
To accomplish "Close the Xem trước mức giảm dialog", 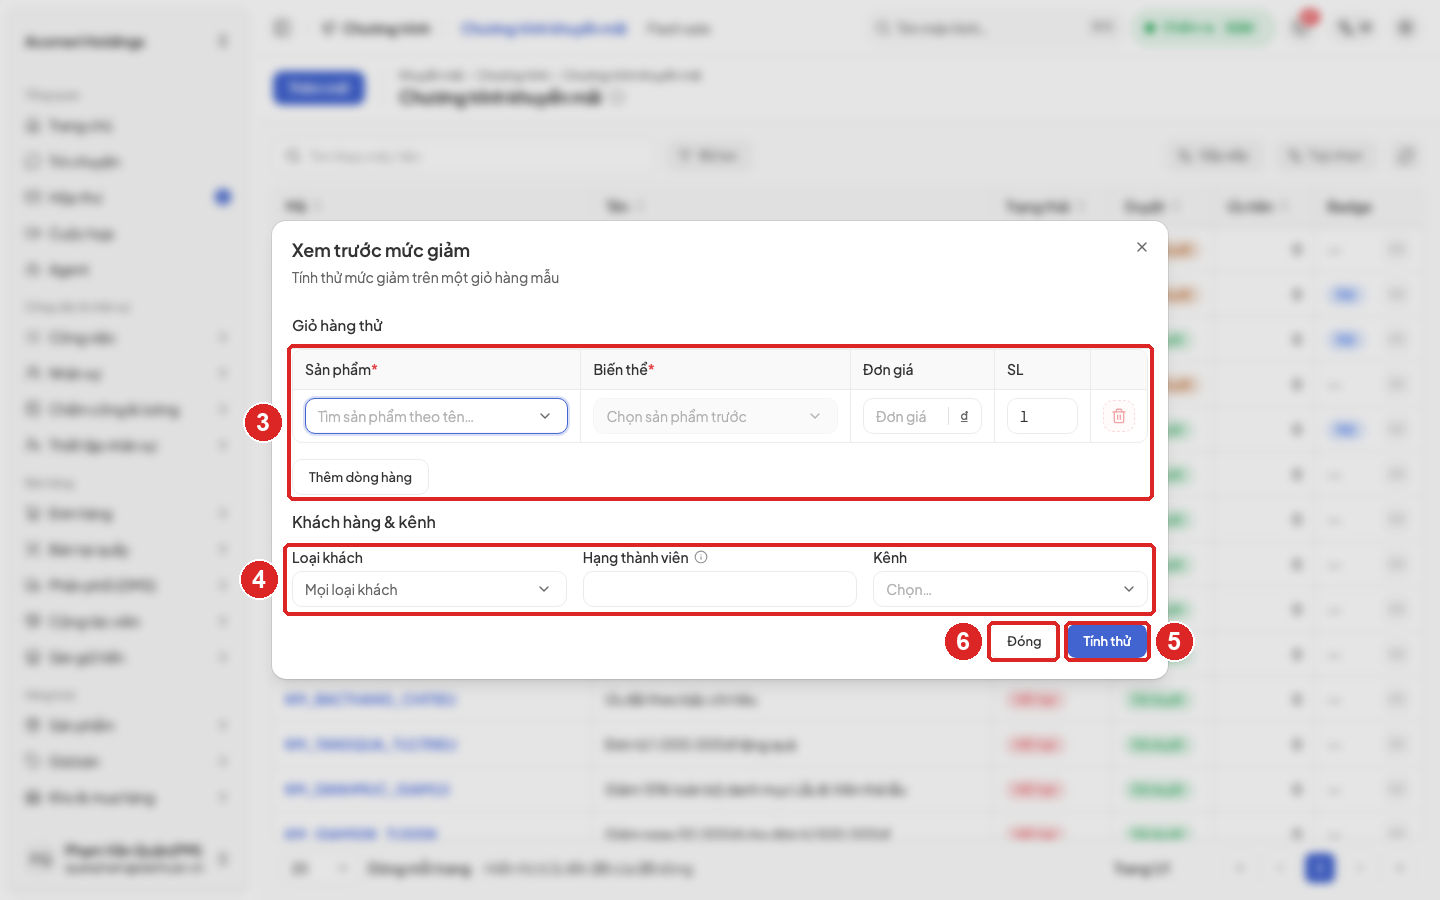I will tap(1142, 247).
